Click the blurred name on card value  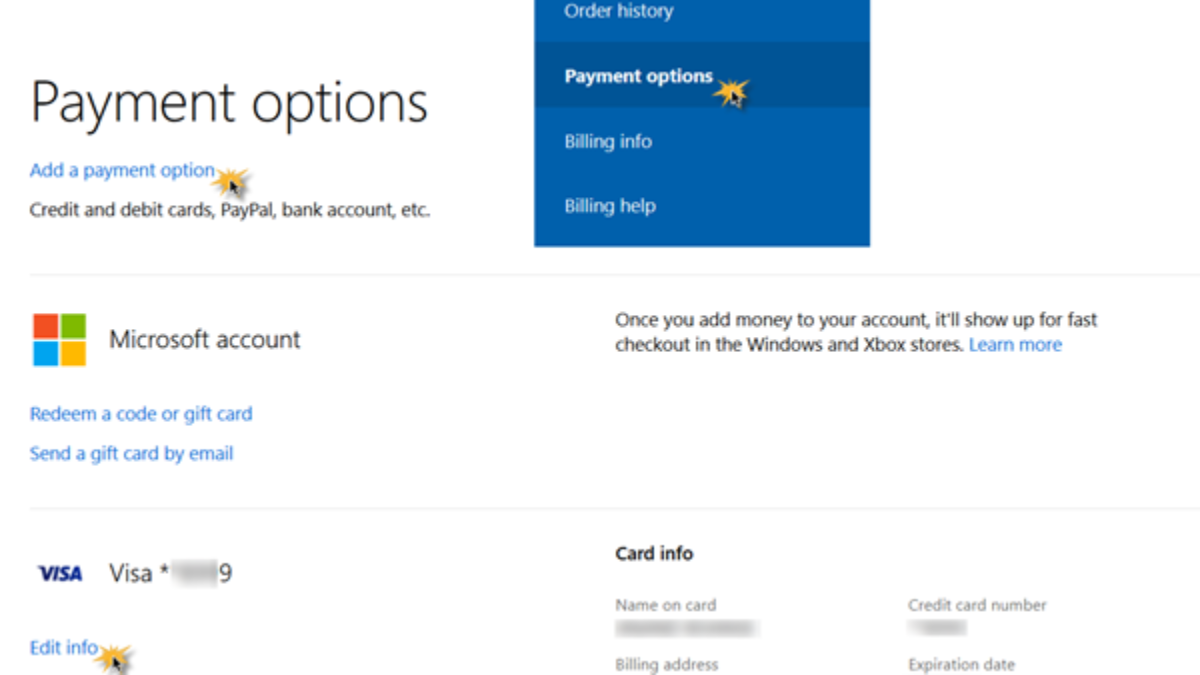tap(686, 629)
